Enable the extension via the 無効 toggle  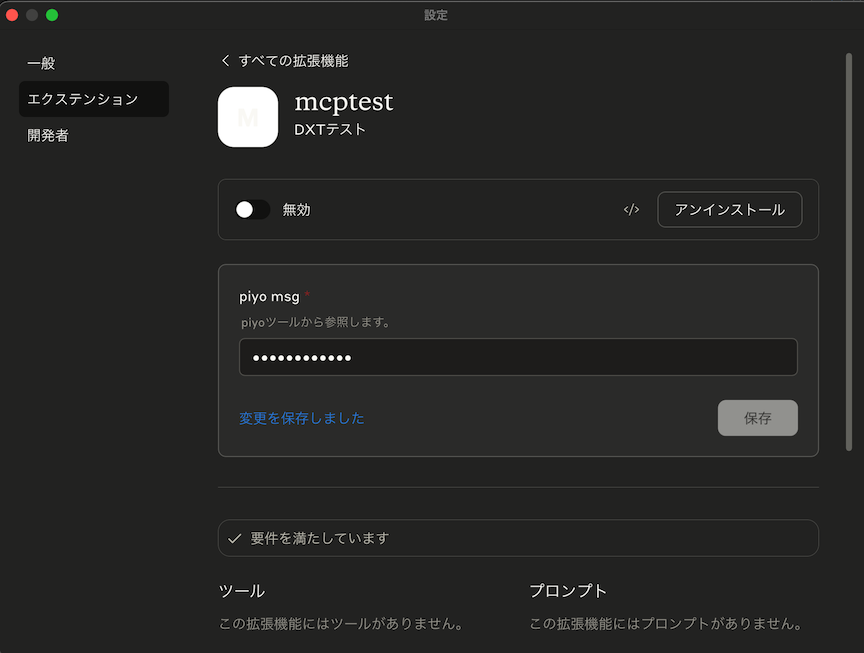coord(253,209)
